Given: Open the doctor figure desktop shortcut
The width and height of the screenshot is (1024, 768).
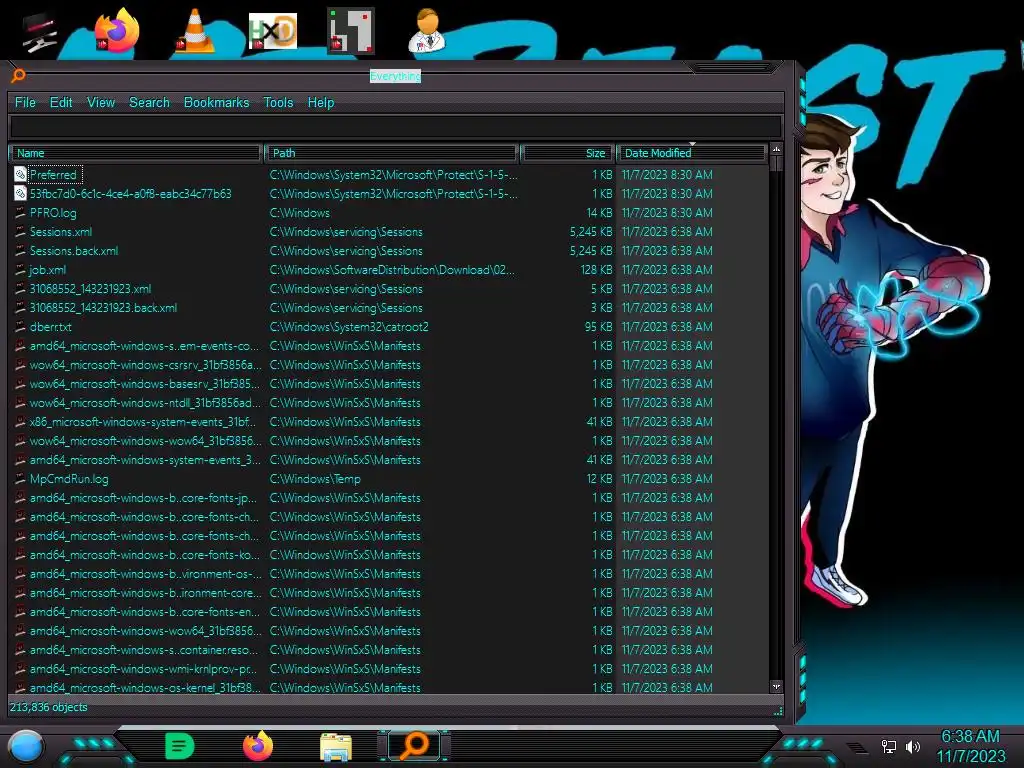Looking at the screenshot, I should (427, 31).
